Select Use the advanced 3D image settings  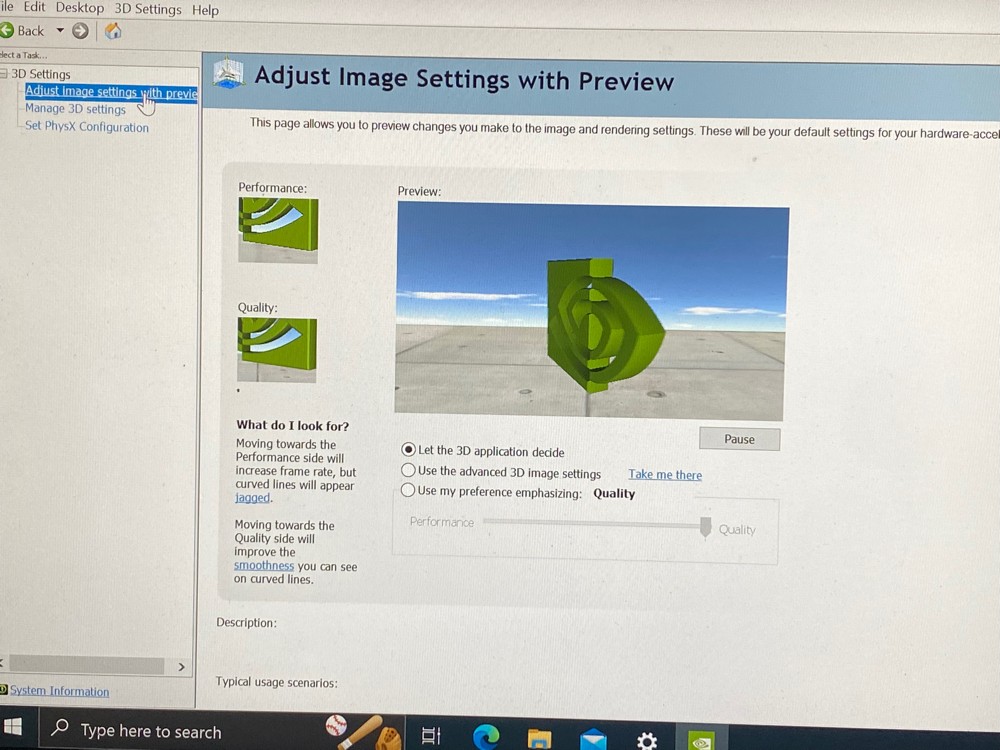(x=408, y=471)
